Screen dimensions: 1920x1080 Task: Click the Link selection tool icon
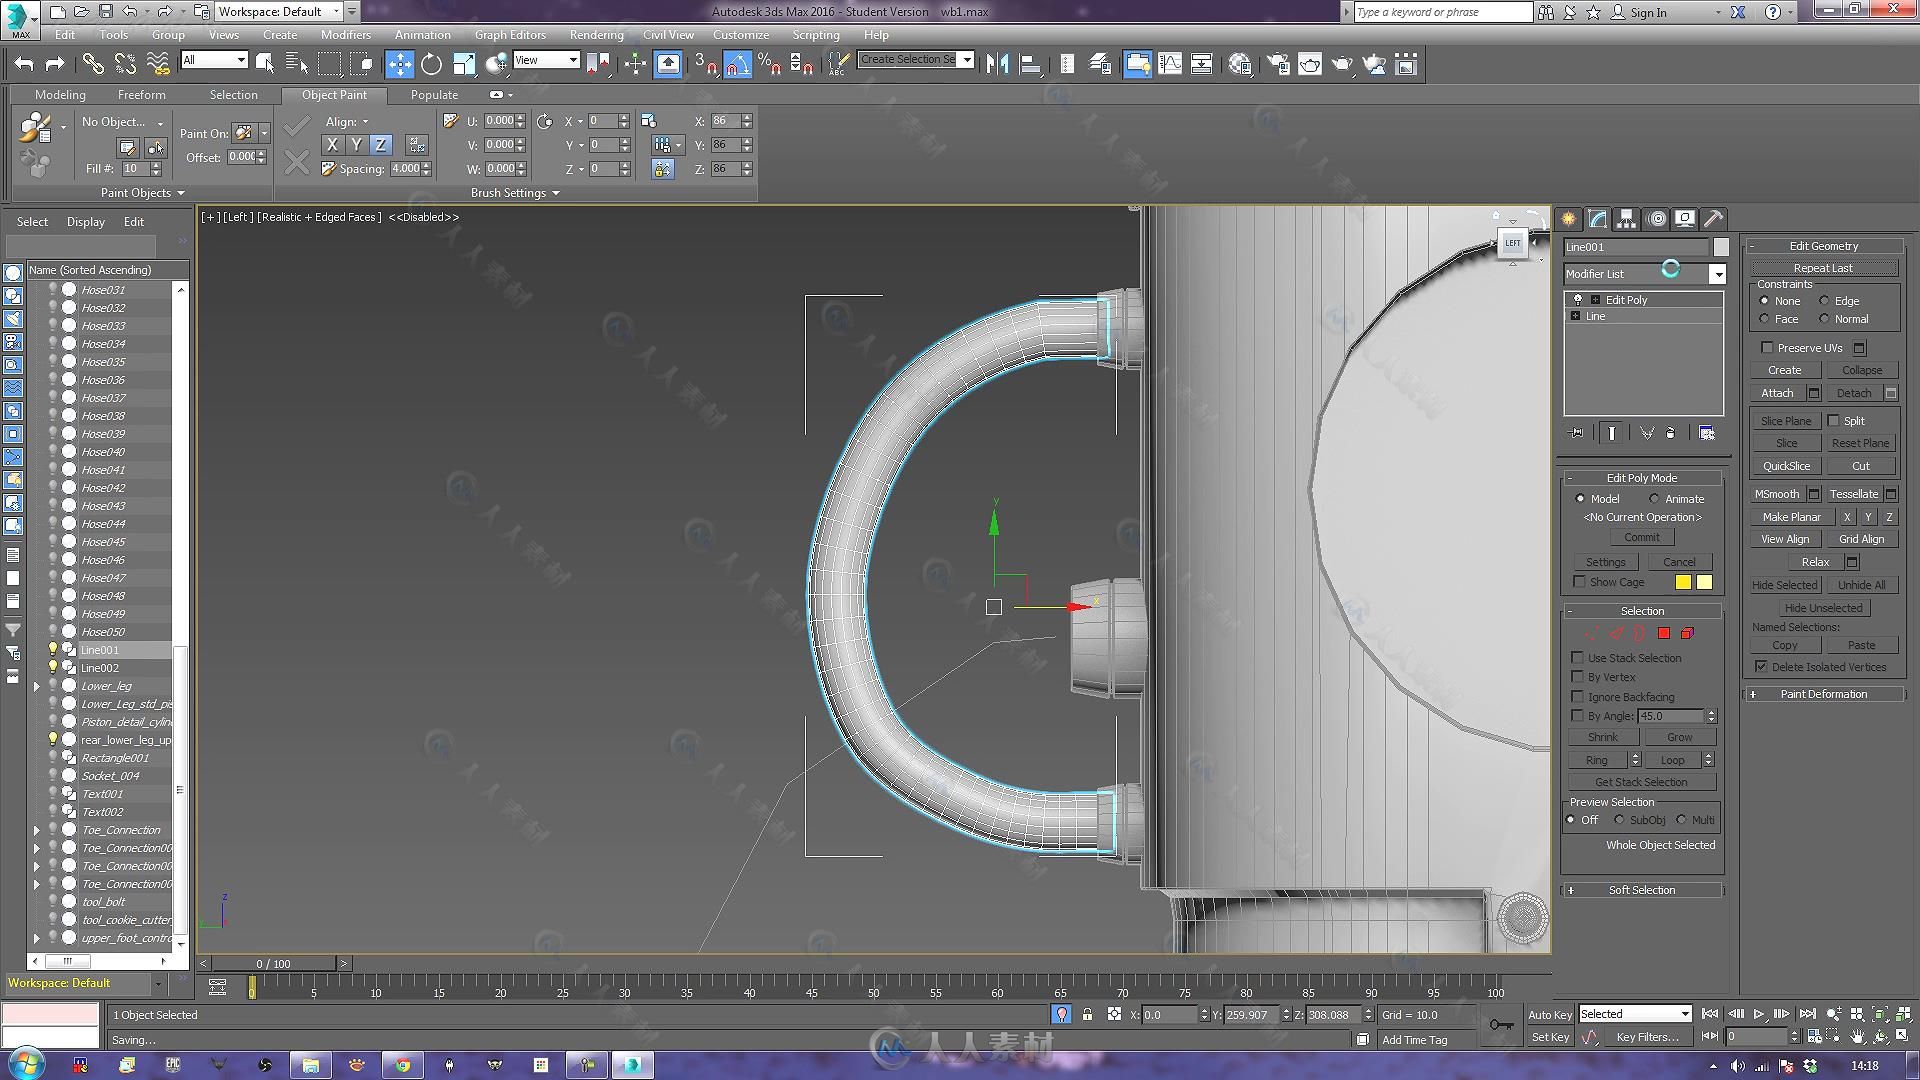(x=92, y=64)
